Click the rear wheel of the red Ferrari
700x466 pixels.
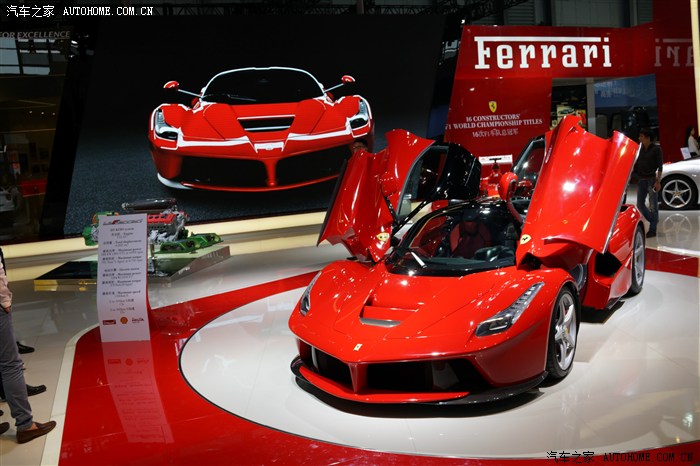point(637,260)
